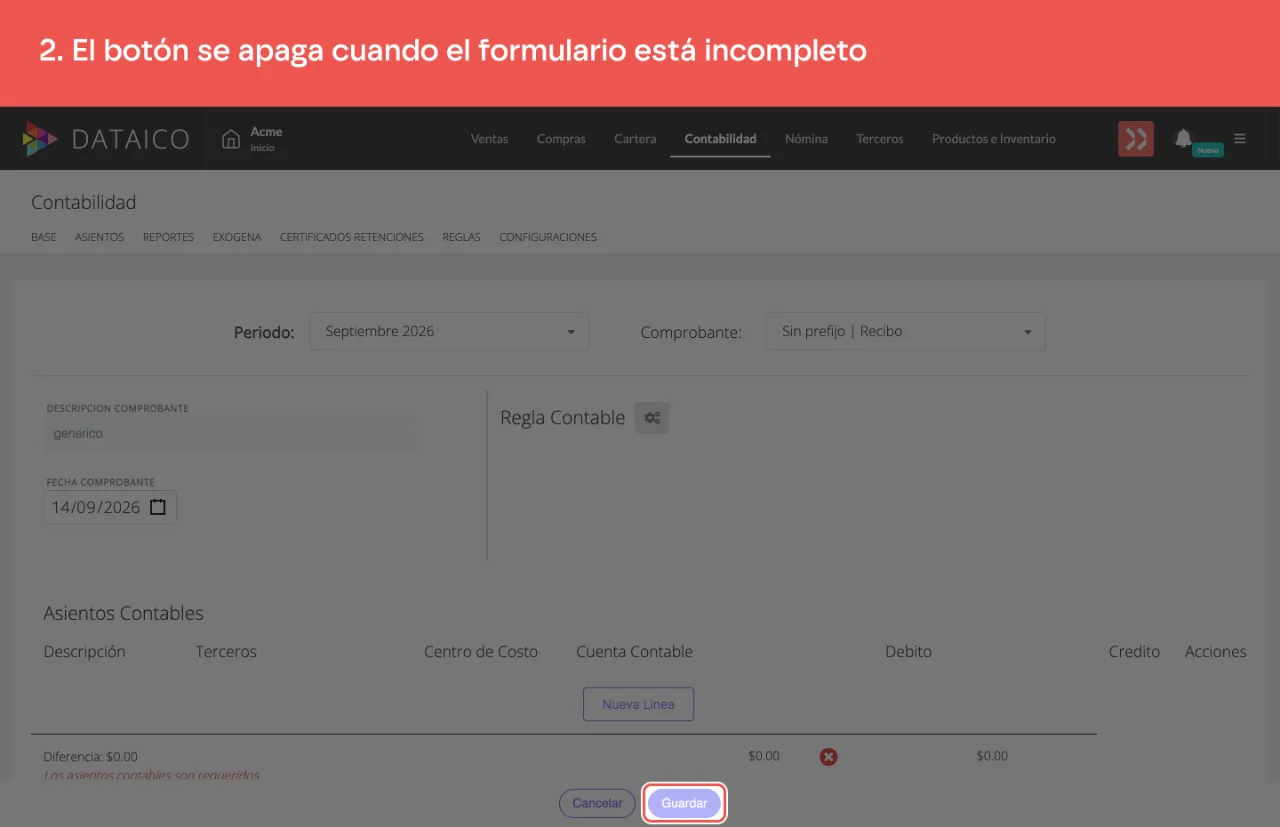Switch to the CONFIGURACIONES tab
The image size is (1280, 827).
pos(548,237)
